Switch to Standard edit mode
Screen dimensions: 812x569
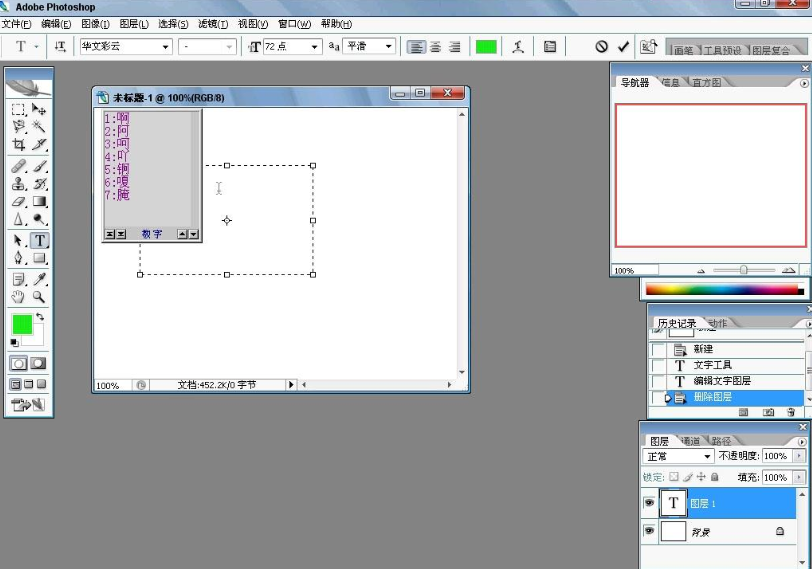(x=19, y=363)
